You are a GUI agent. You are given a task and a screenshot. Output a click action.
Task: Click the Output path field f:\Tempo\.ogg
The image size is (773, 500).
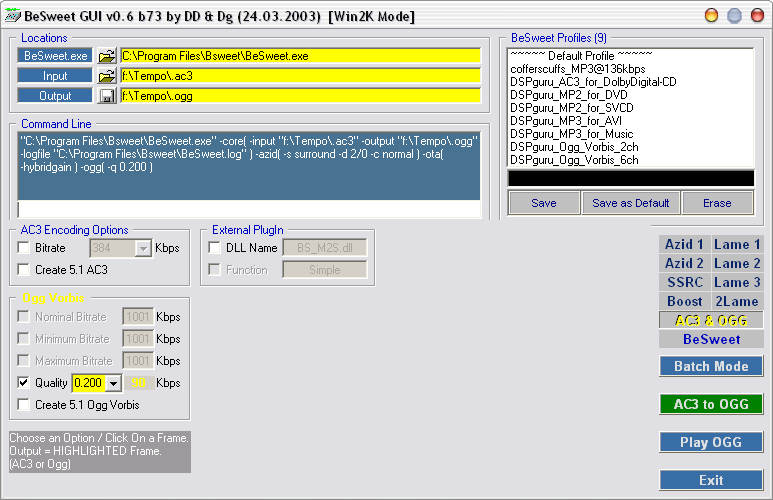[300, 96]
